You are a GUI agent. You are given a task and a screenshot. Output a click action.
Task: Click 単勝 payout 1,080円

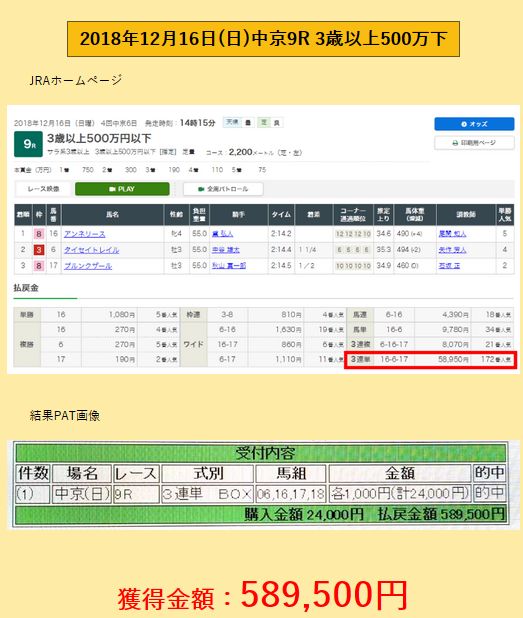click(x=122, y=315)
